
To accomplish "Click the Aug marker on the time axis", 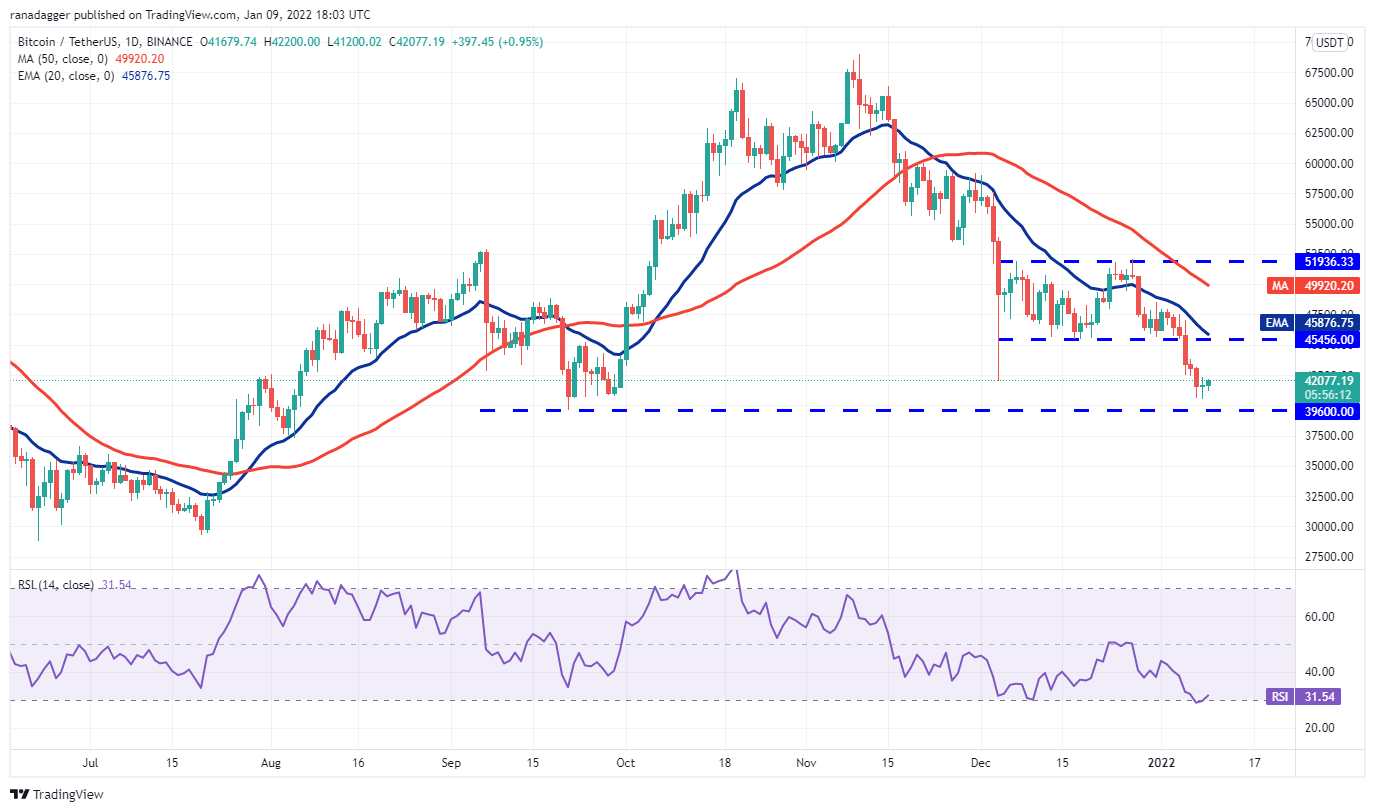I will (x=270, y=762).
